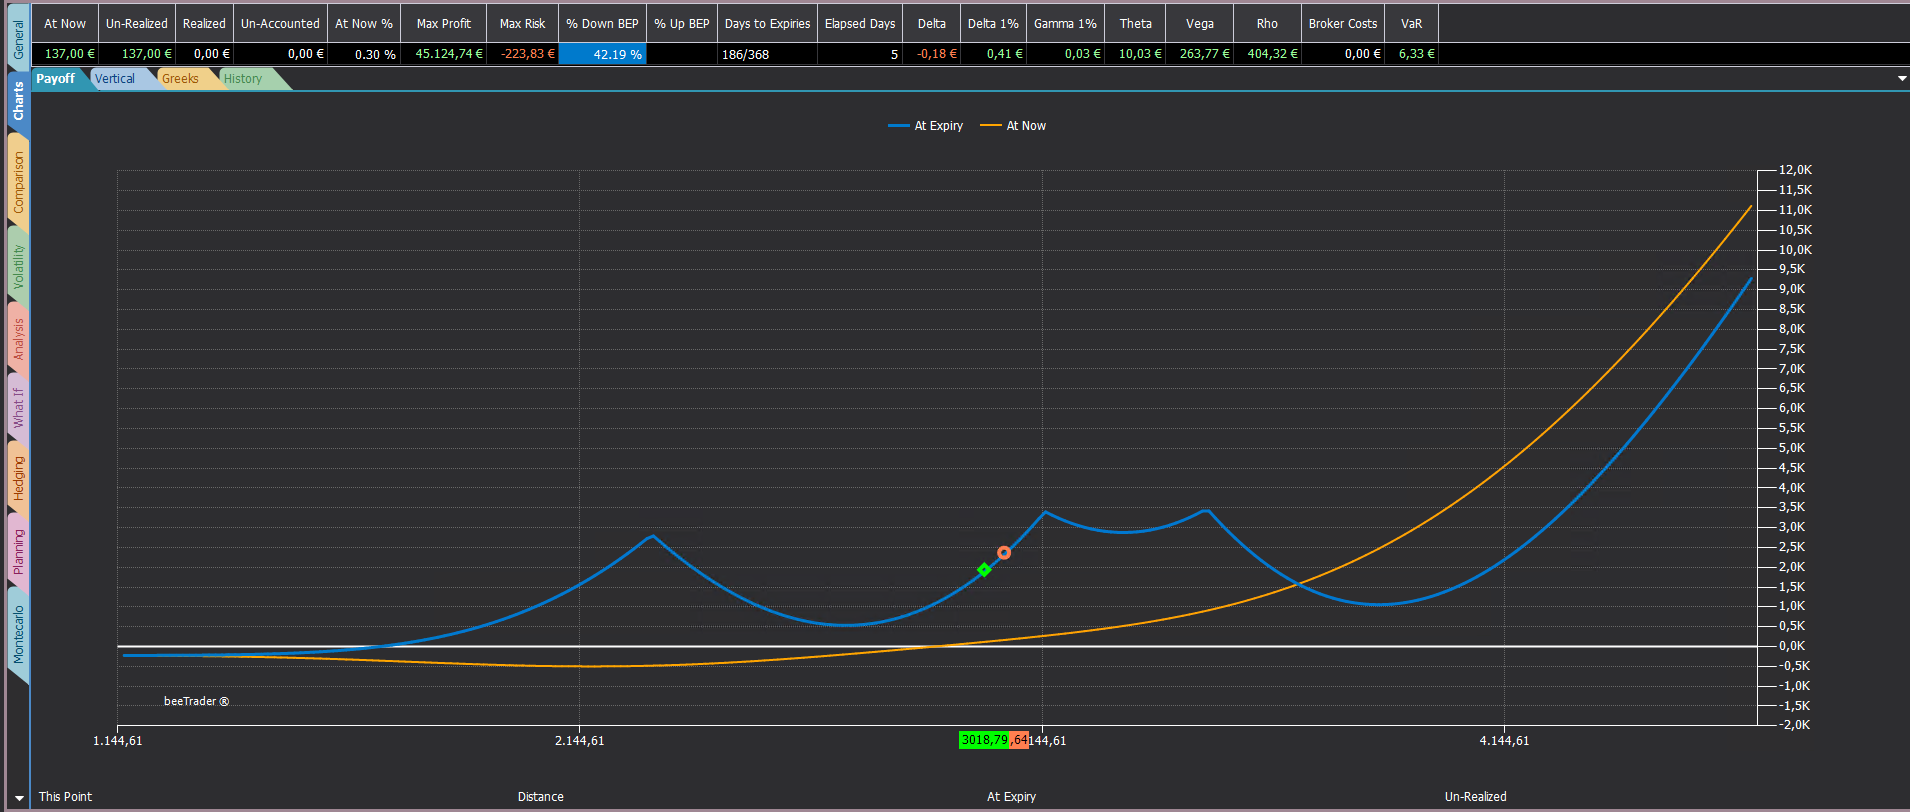Click the green diamond marker on curve
Screen dimensions: 1910x812
pos(984,570)
